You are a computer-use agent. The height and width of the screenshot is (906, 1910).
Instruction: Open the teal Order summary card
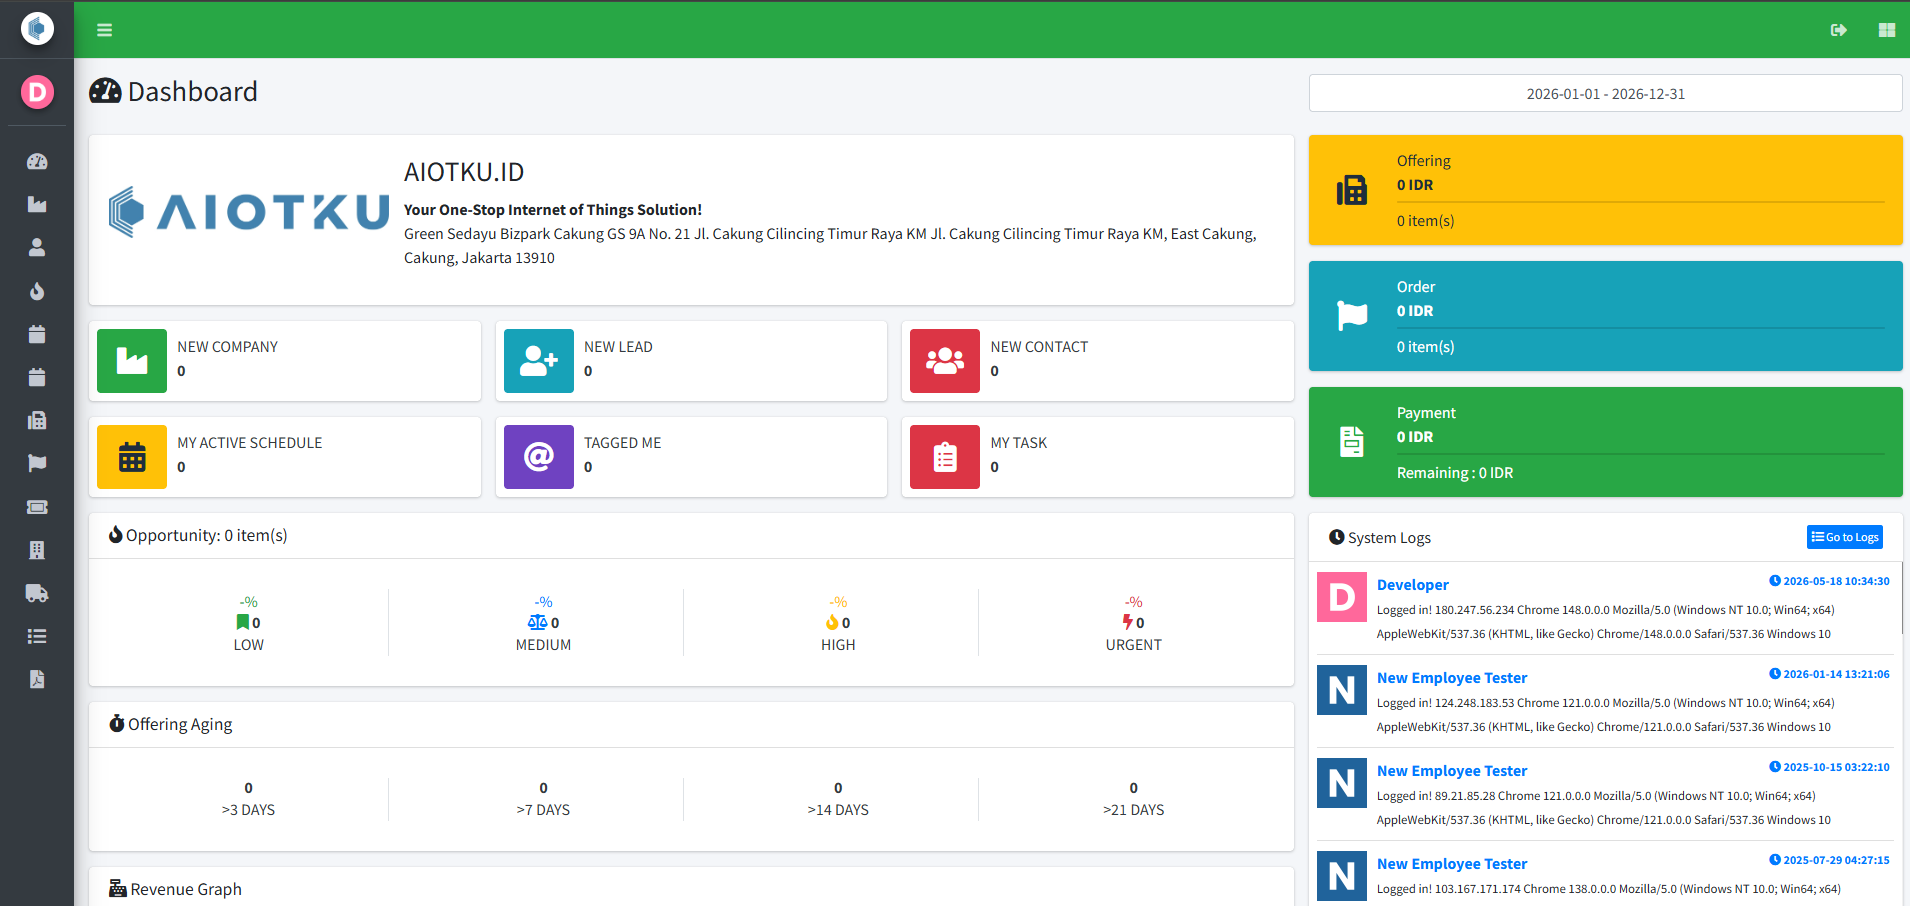(1606, 316)
